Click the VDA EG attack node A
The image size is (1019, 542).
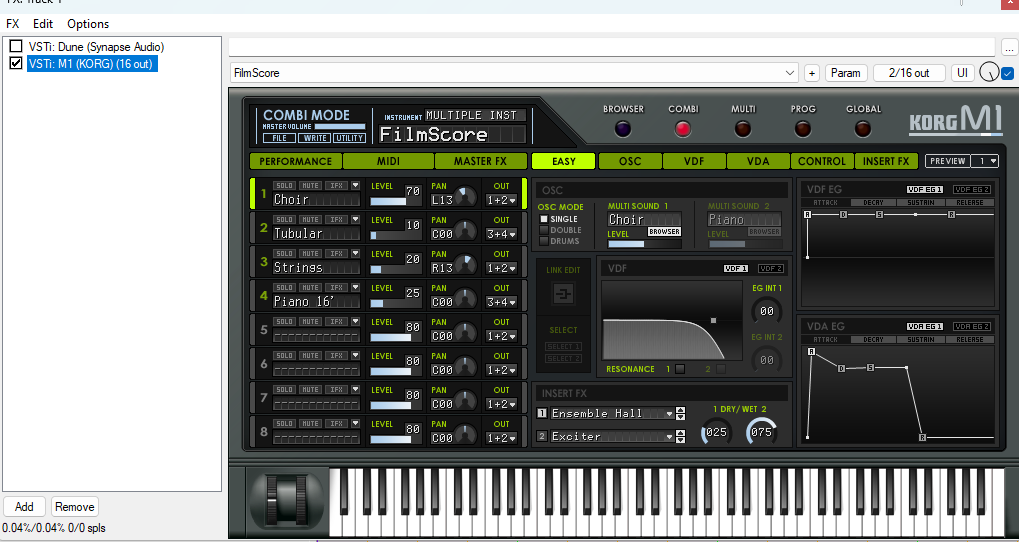point(811,352)
